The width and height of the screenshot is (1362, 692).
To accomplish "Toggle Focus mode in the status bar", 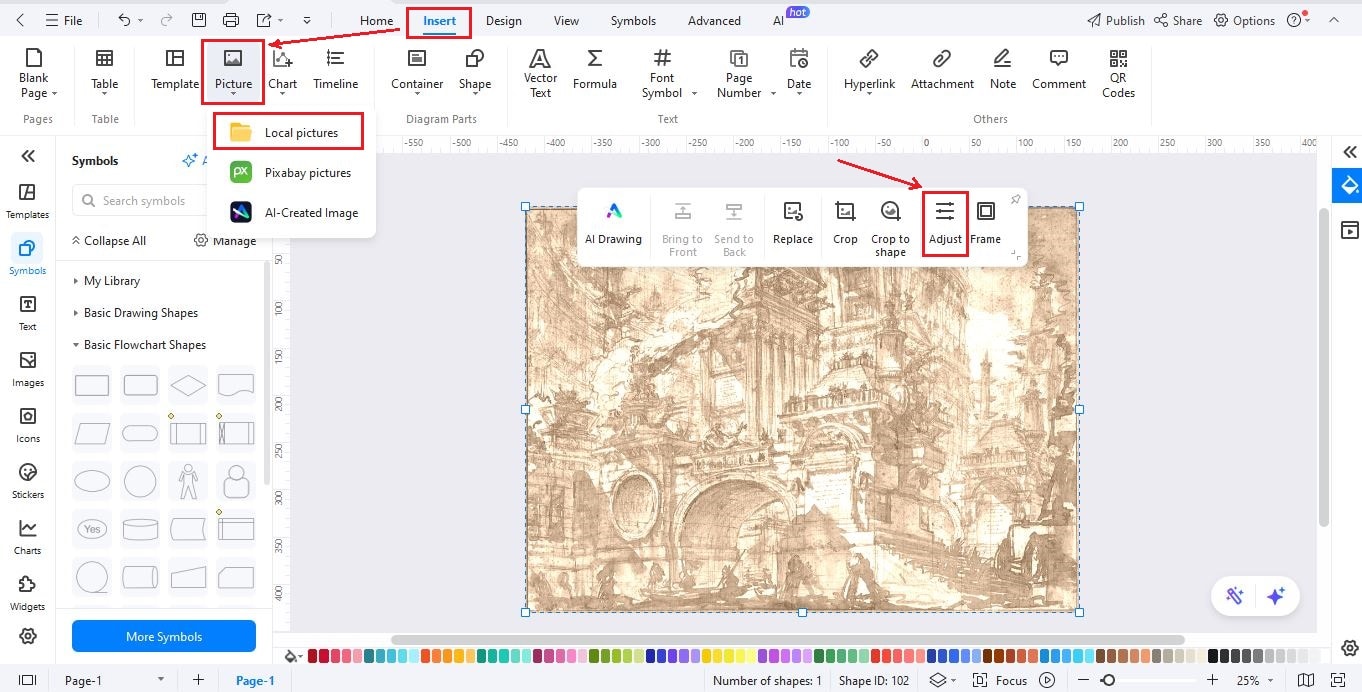I will 1001,680.
